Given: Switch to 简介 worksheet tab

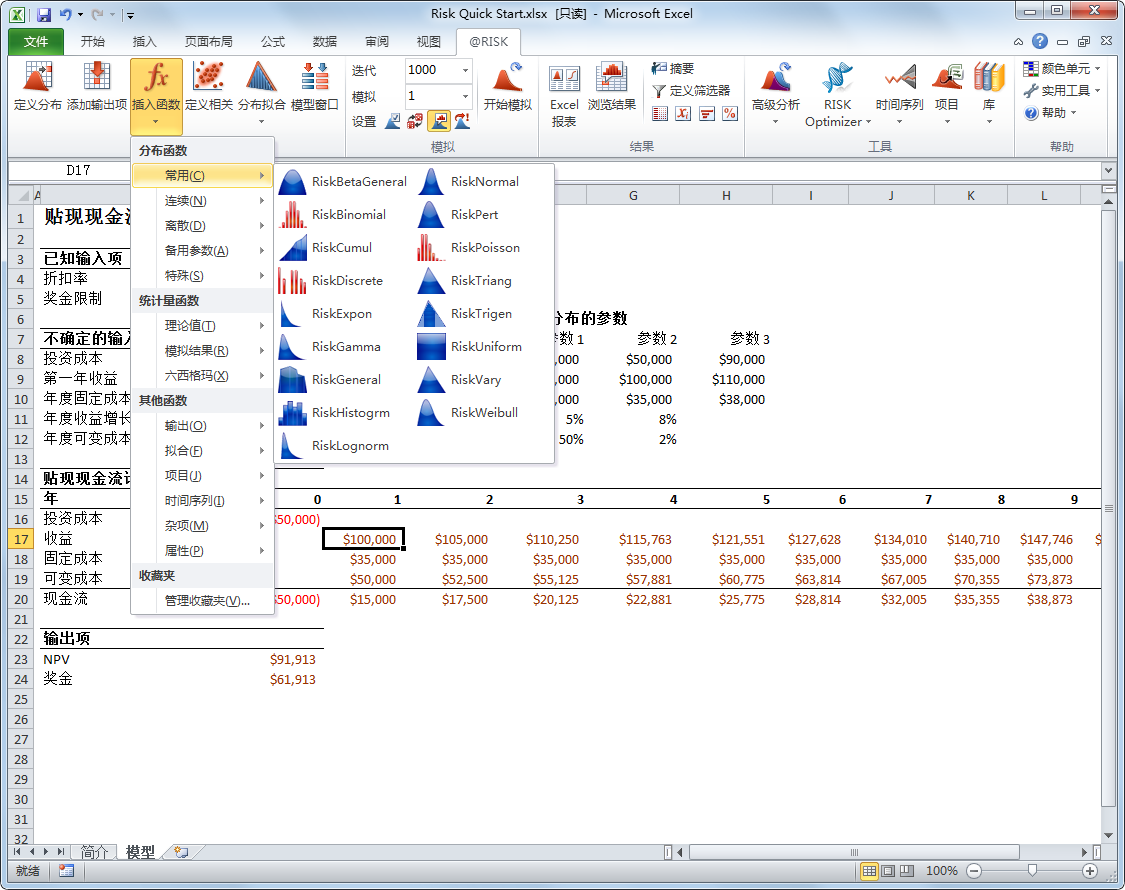Looking at the screenshot, I should [94, 852].
